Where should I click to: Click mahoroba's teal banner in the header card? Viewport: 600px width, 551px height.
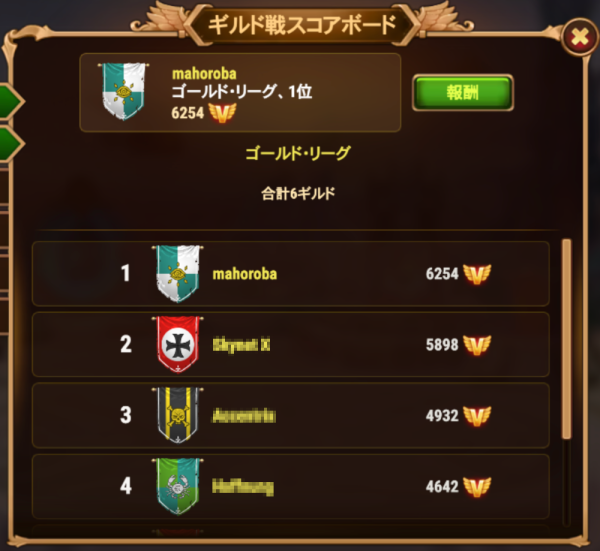pyautogui.click(x=124, y=92)
